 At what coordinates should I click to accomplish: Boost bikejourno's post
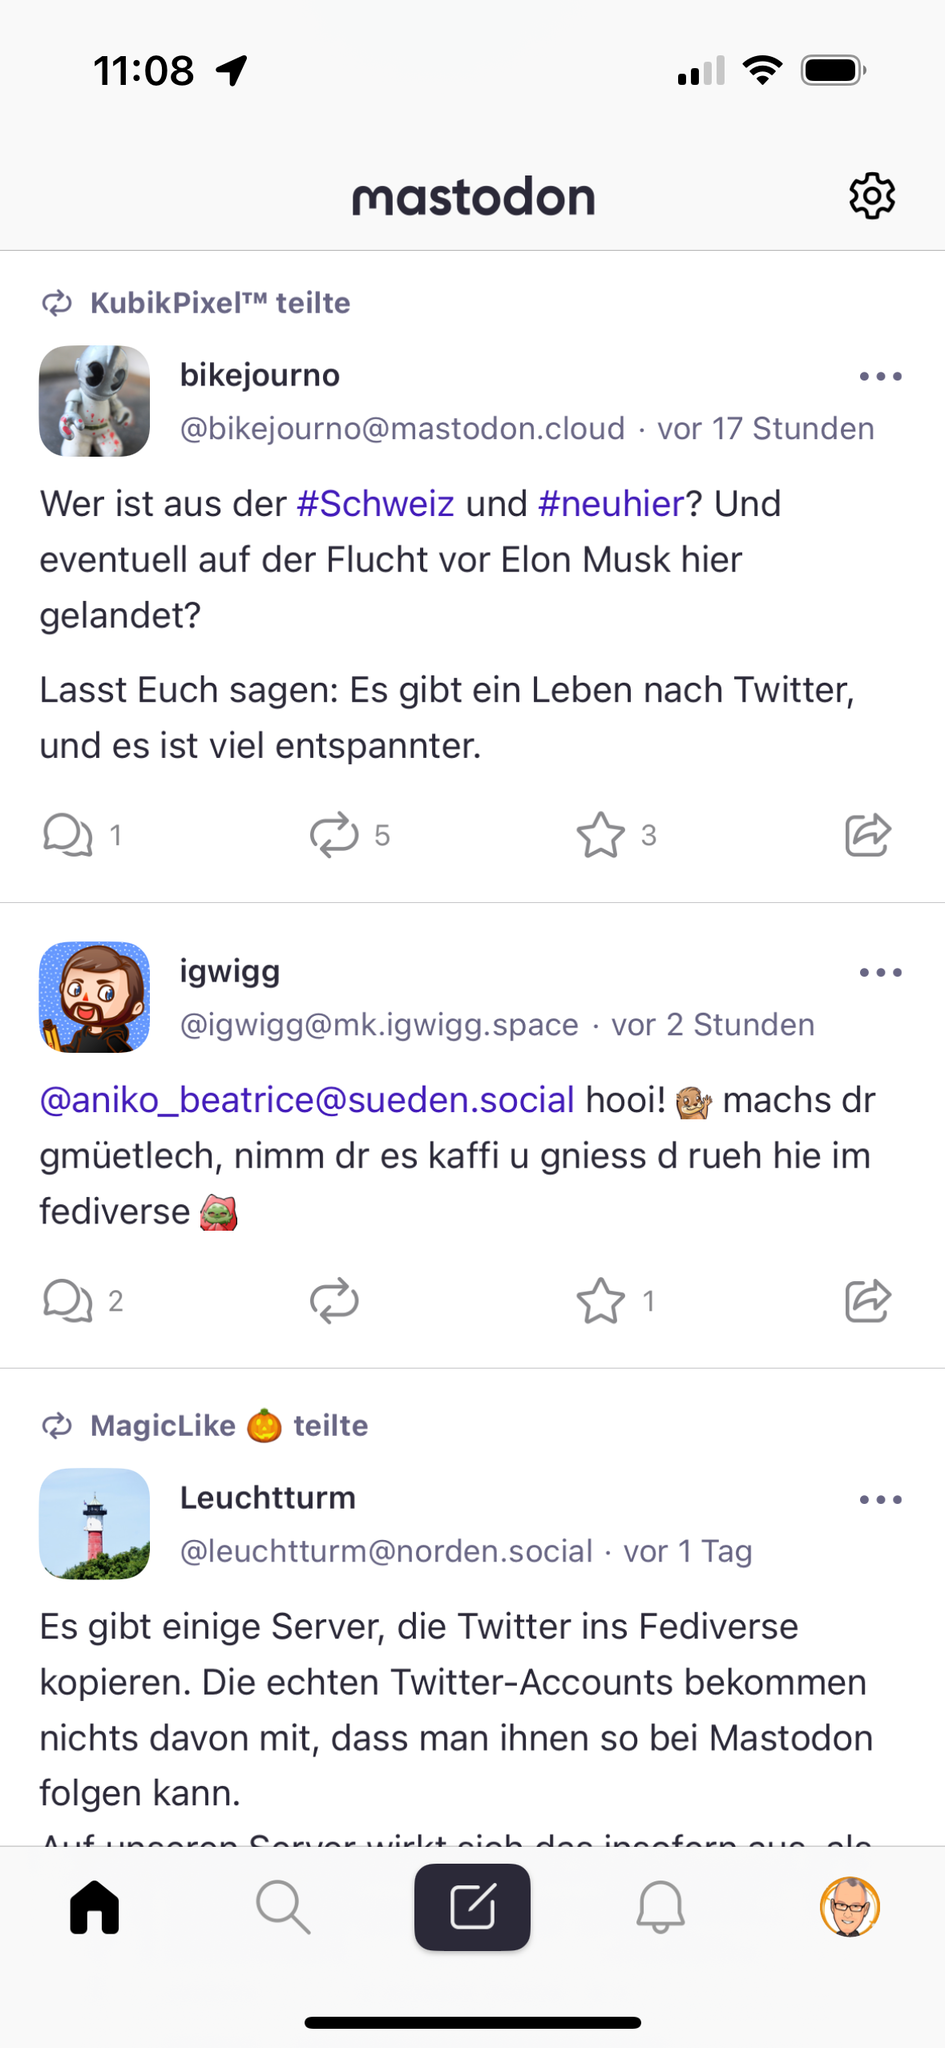pyautogui.click(x=334, y=835)
